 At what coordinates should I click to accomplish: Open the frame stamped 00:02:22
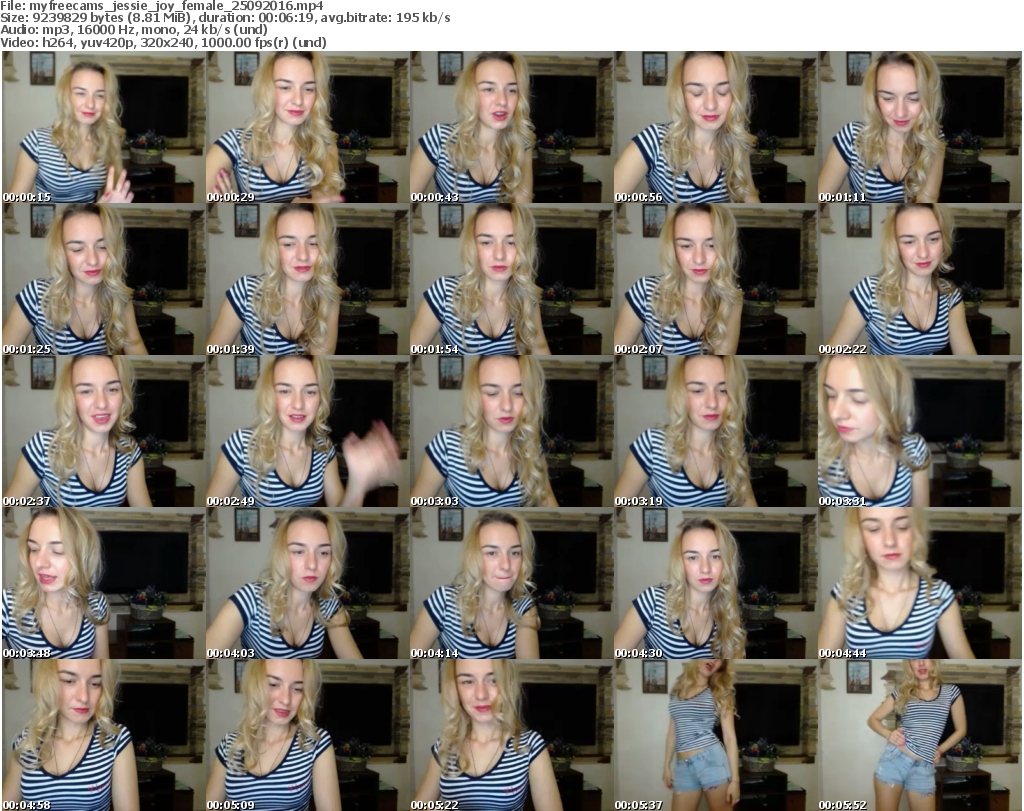[x=920, y=279]
